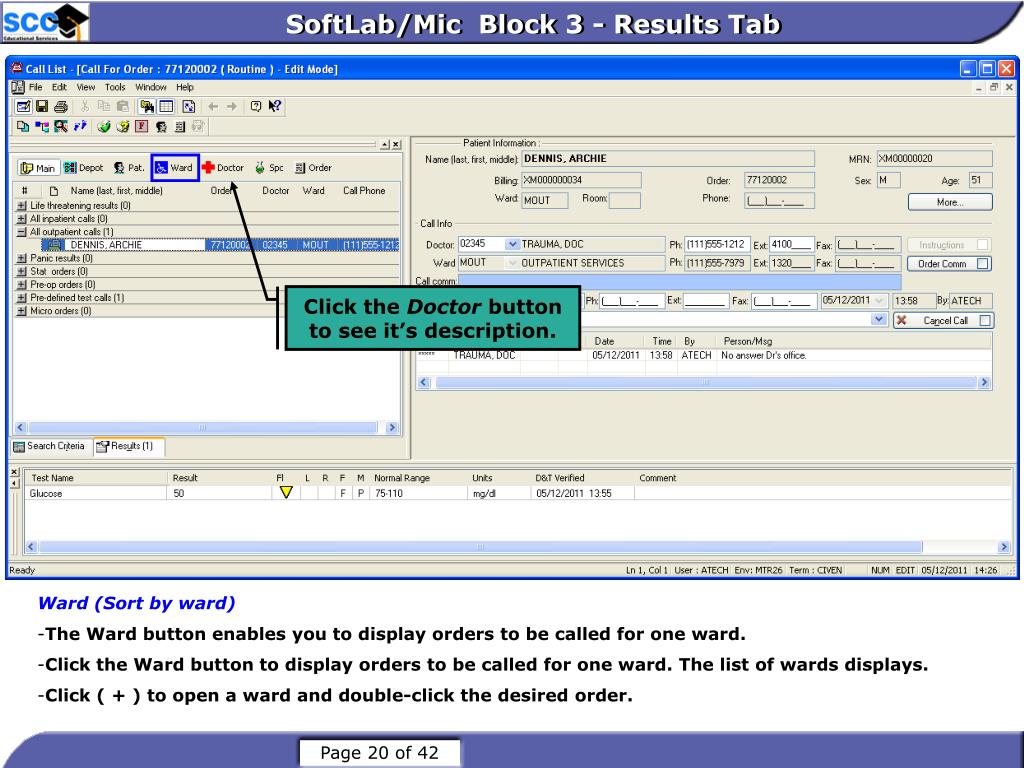Image resolution: width=1024 pixels, height=768 pixels.
Task: Switch to the Search Criteria tab
Action: click(50, 446)
